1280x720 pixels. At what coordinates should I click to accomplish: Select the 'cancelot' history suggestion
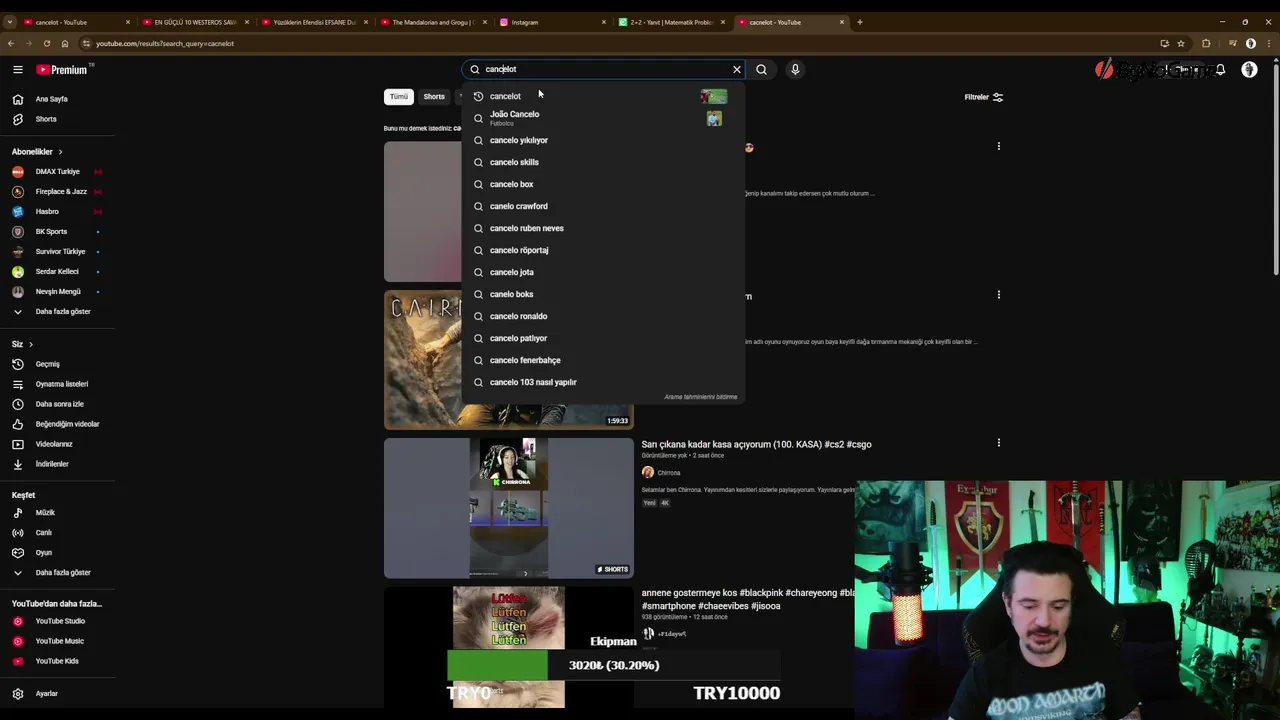pos(604,96)
